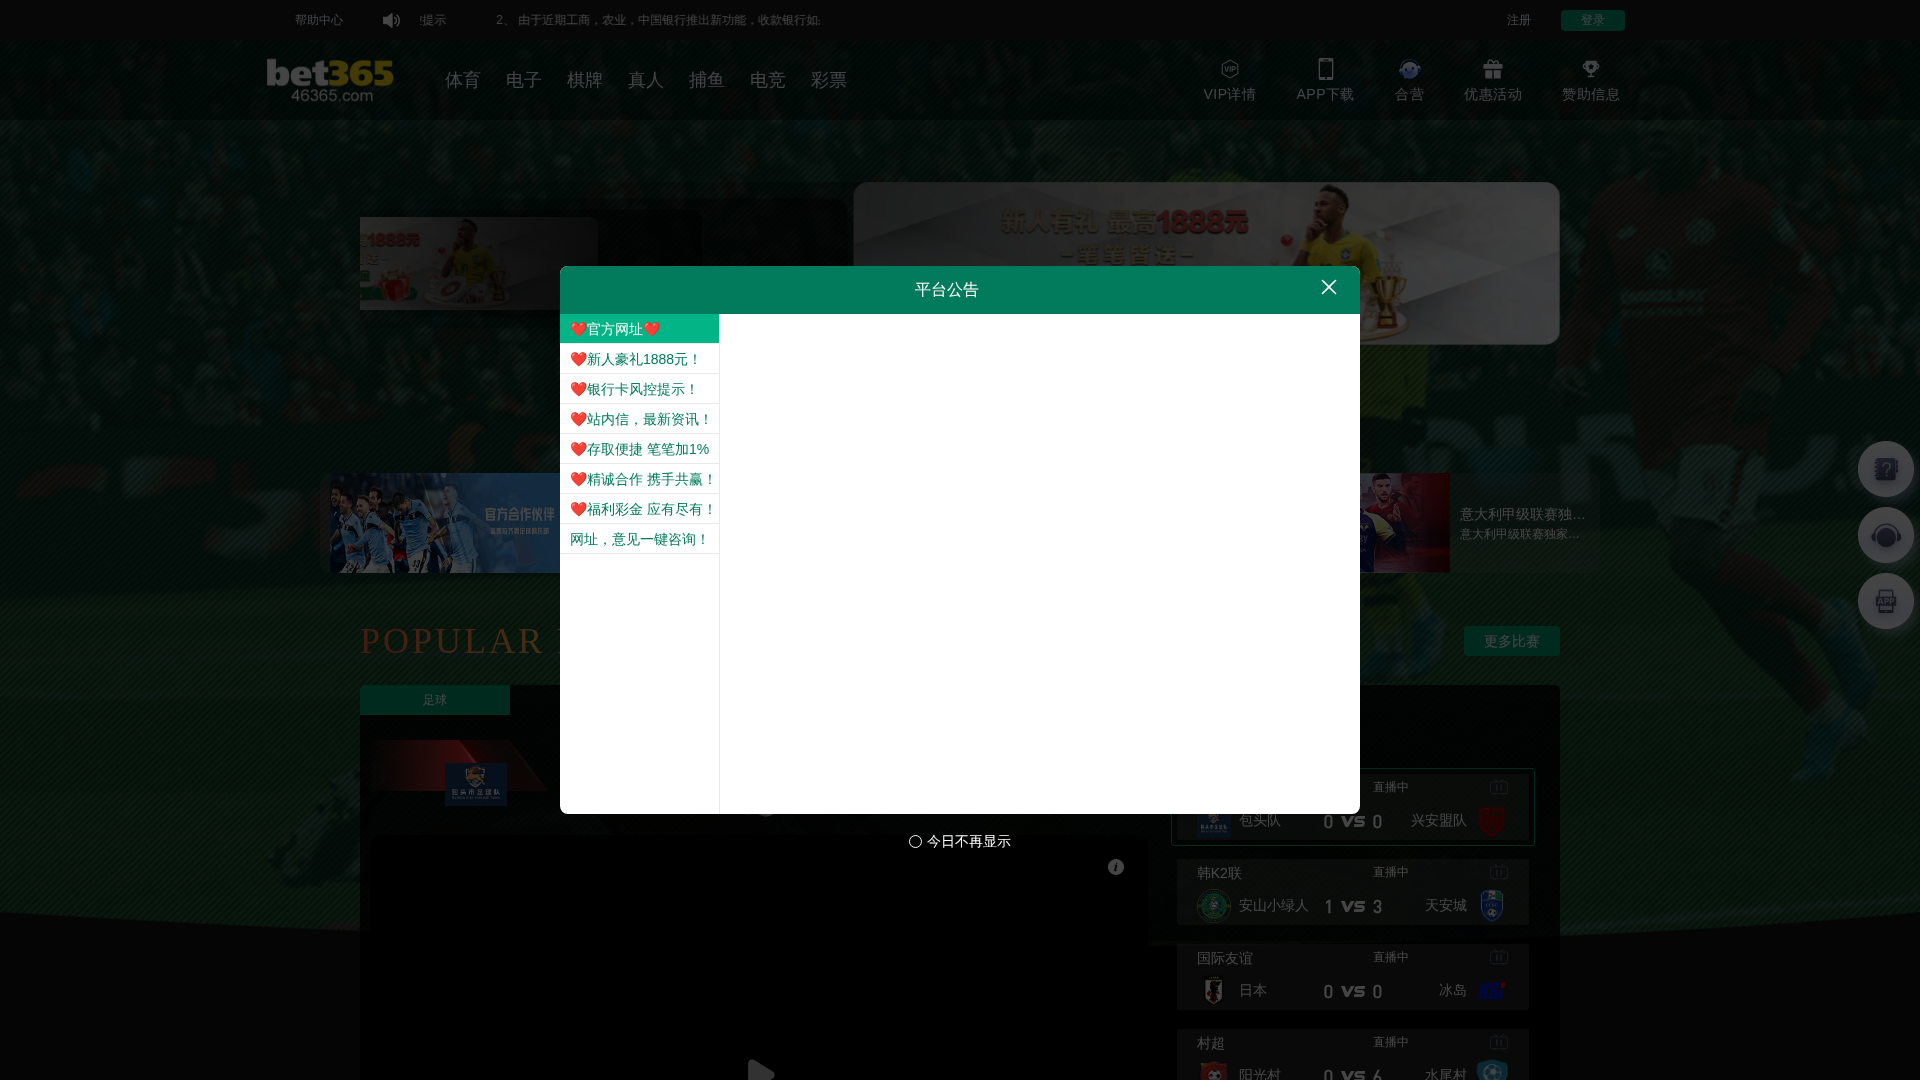Open the 福利彩金 应有尽有 announcement
This screenshot has height=1080, width=1920.
[639, 509]
